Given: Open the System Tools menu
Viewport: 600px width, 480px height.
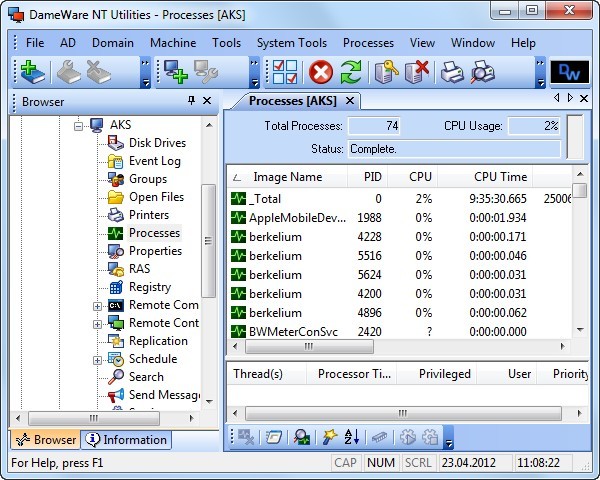Looking at the screenshot, I should (291, 43).
